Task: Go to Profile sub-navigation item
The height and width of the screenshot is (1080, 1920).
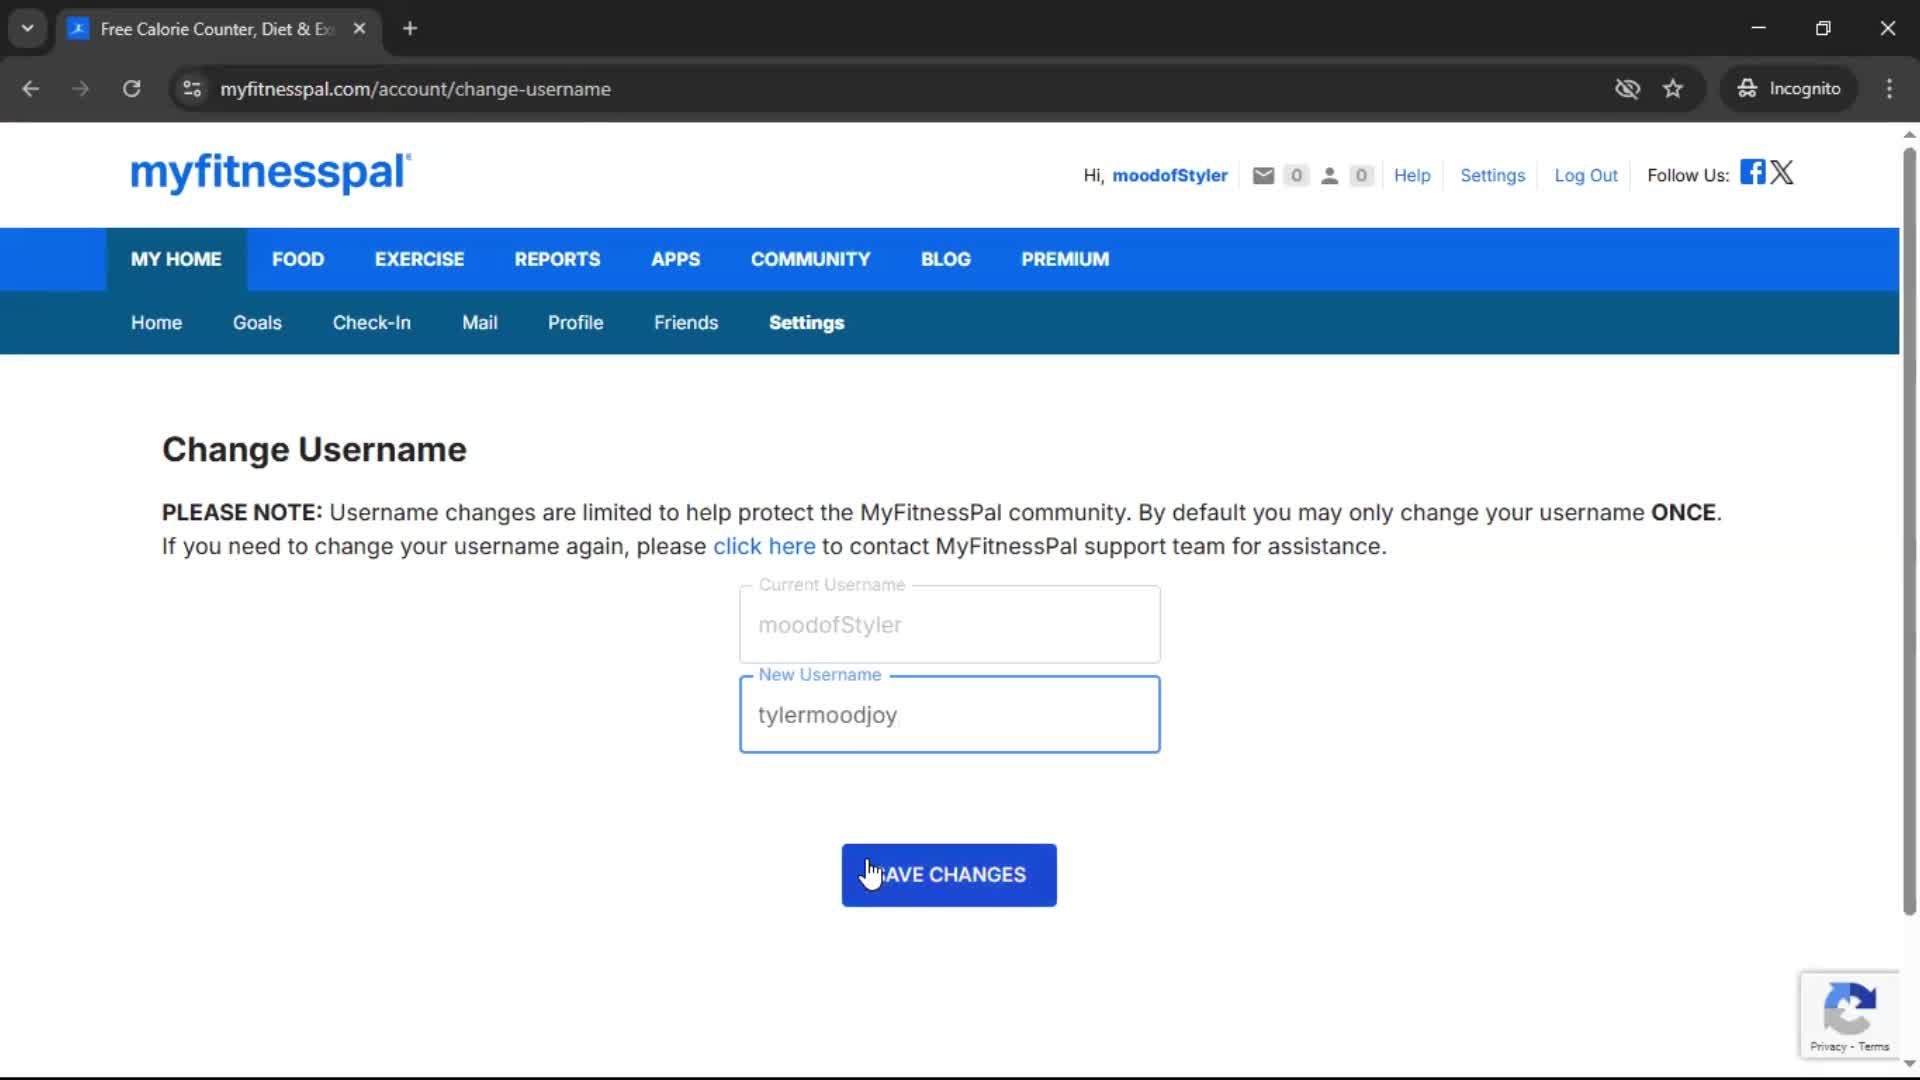Action: coord(575,323)
